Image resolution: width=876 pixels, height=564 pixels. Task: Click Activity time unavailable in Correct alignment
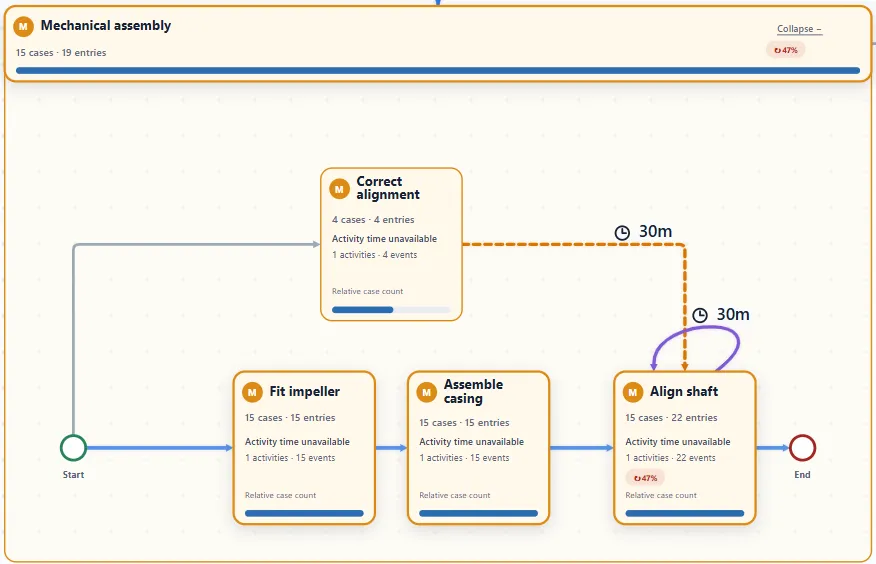[384, 239]
